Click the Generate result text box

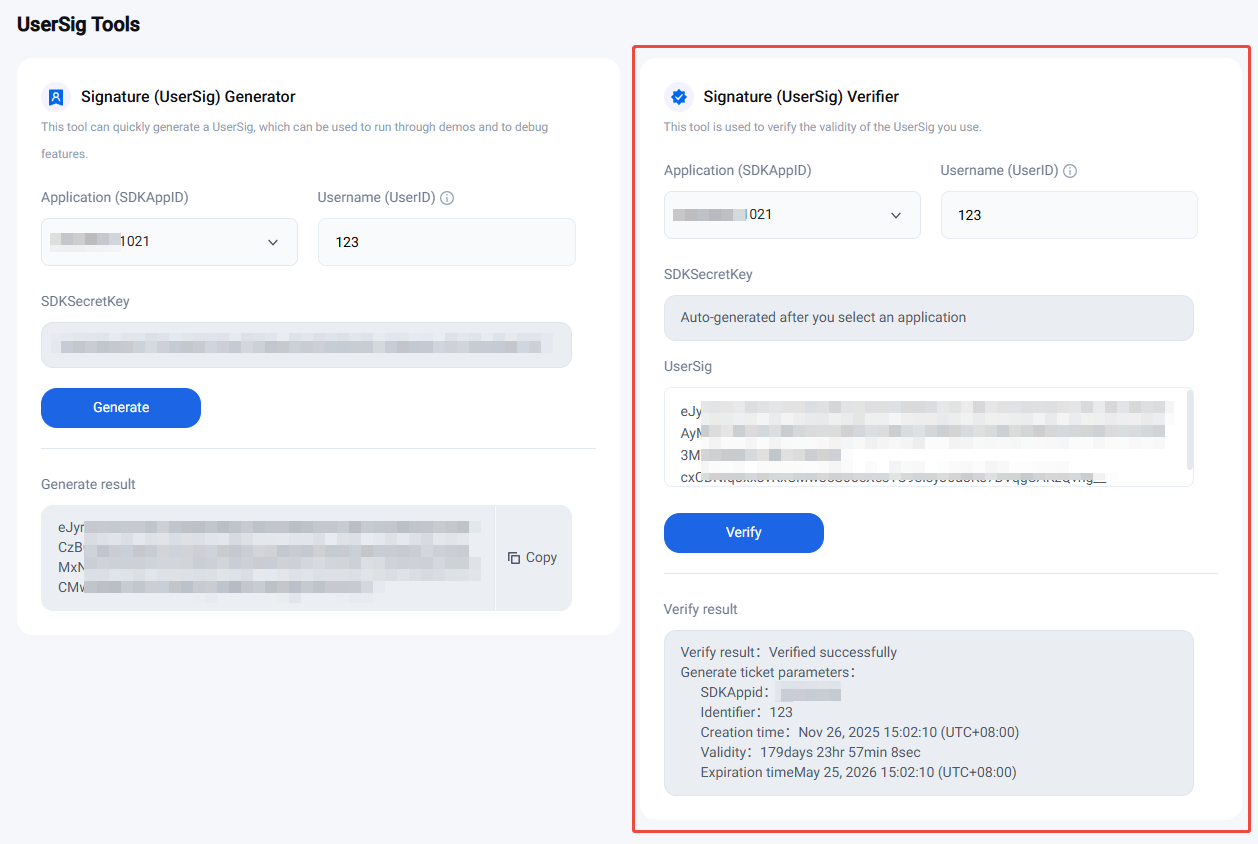click(x=267, y=557)
